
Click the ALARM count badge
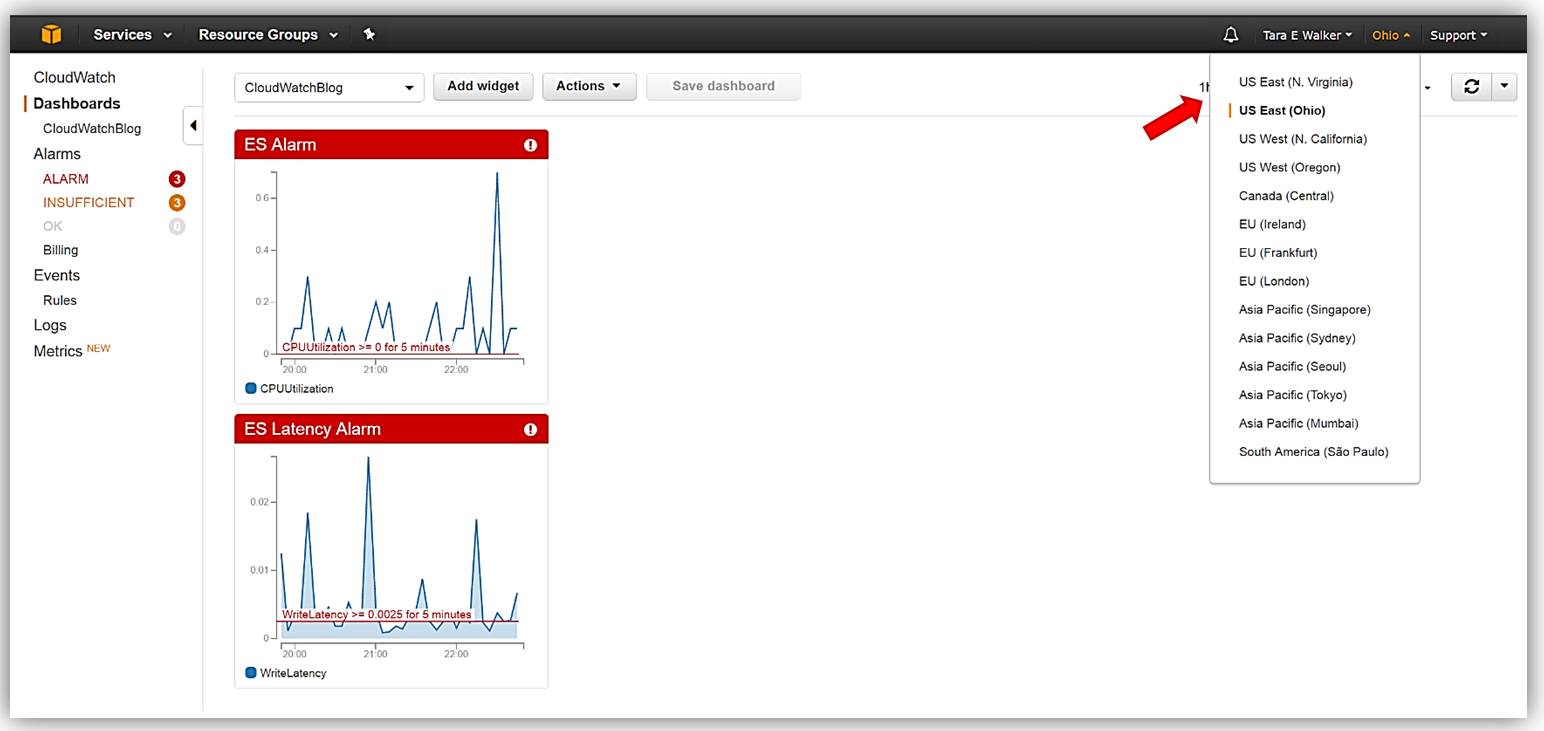(x=177, y=180)
